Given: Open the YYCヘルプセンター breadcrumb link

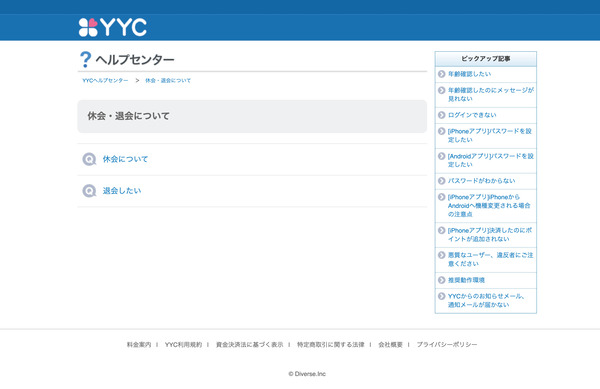Looking at the screenshot, I should click(105, 80).
